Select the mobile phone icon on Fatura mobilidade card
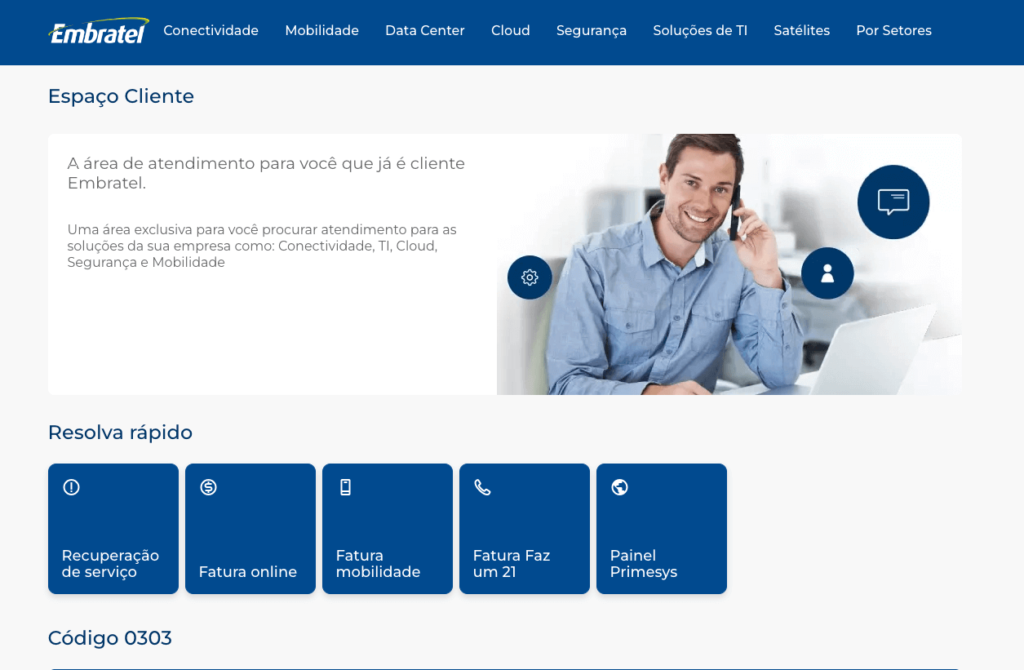 (x=345, y=487)
